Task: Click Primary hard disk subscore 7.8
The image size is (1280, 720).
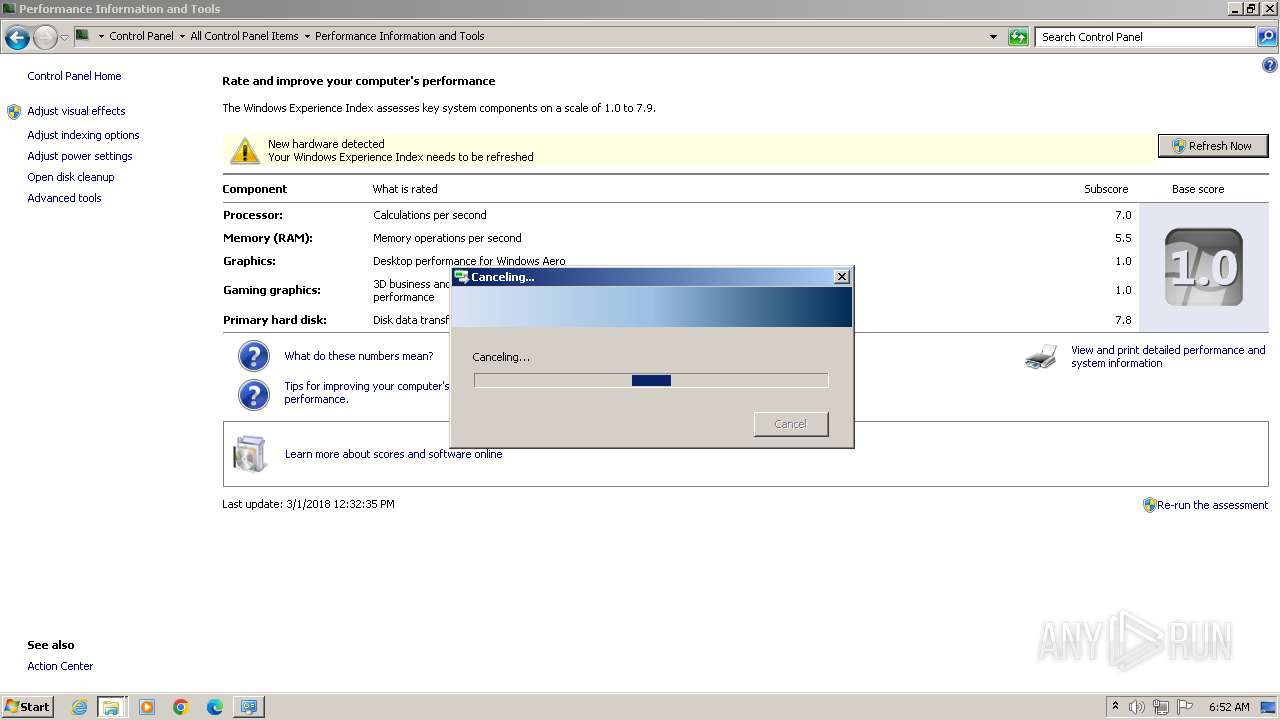Action: tap(1123, 320)
